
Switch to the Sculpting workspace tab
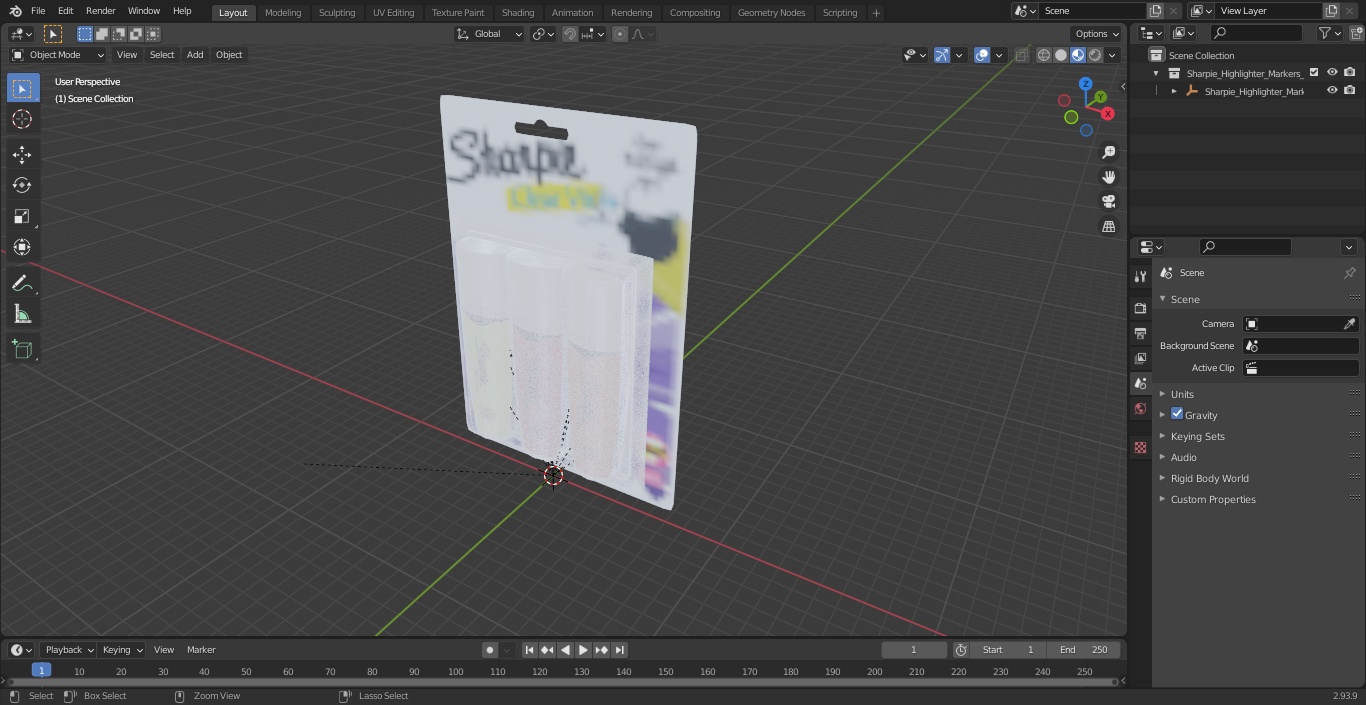click(x=337, y=12)
